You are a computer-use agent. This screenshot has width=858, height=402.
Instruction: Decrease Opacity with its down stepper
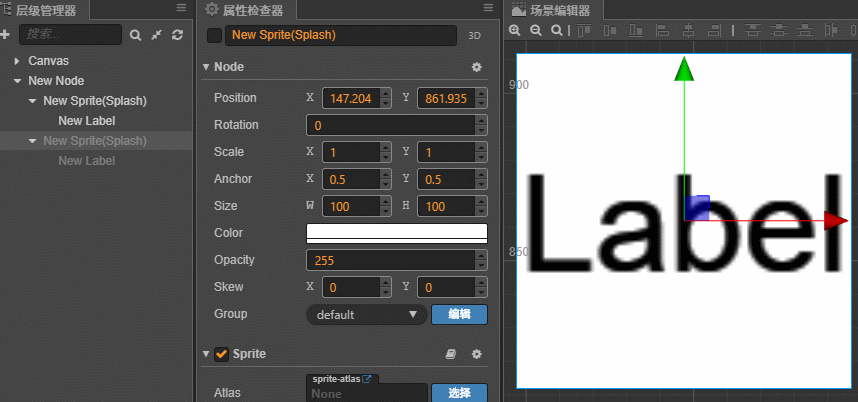pos(482,265)
